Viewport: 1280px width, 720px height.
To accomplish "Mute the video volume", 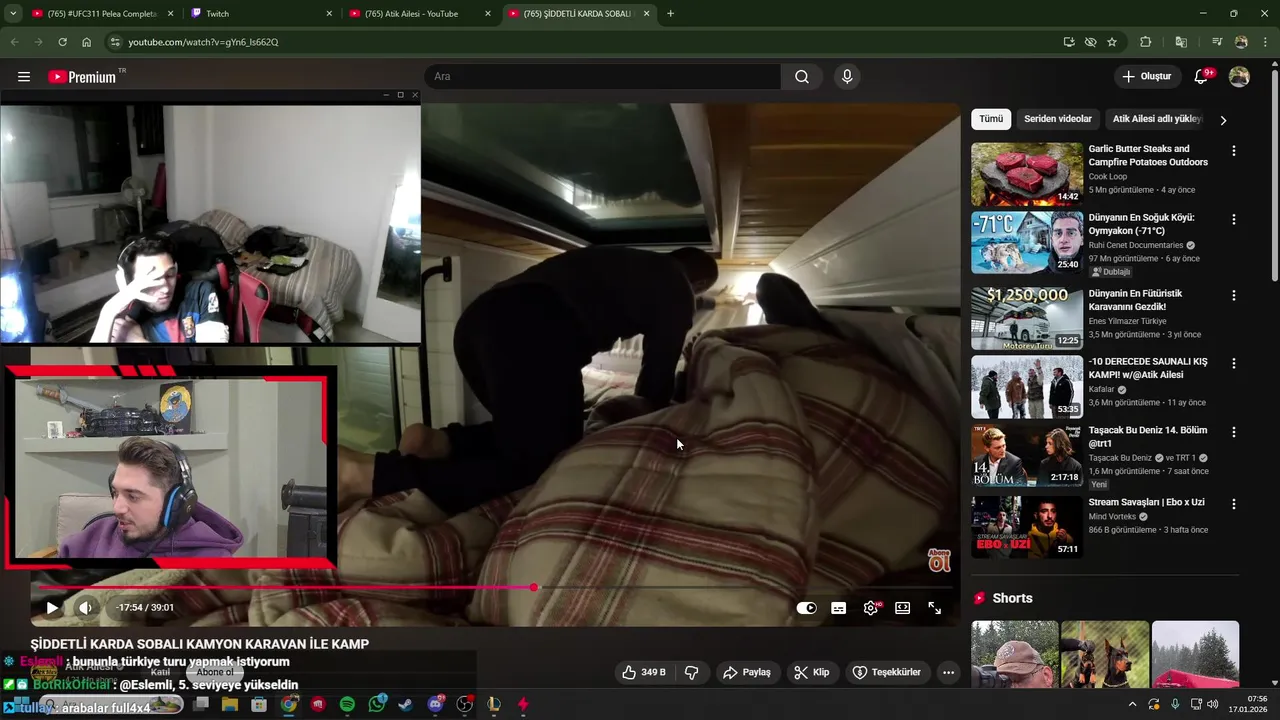I will [86, 607].
